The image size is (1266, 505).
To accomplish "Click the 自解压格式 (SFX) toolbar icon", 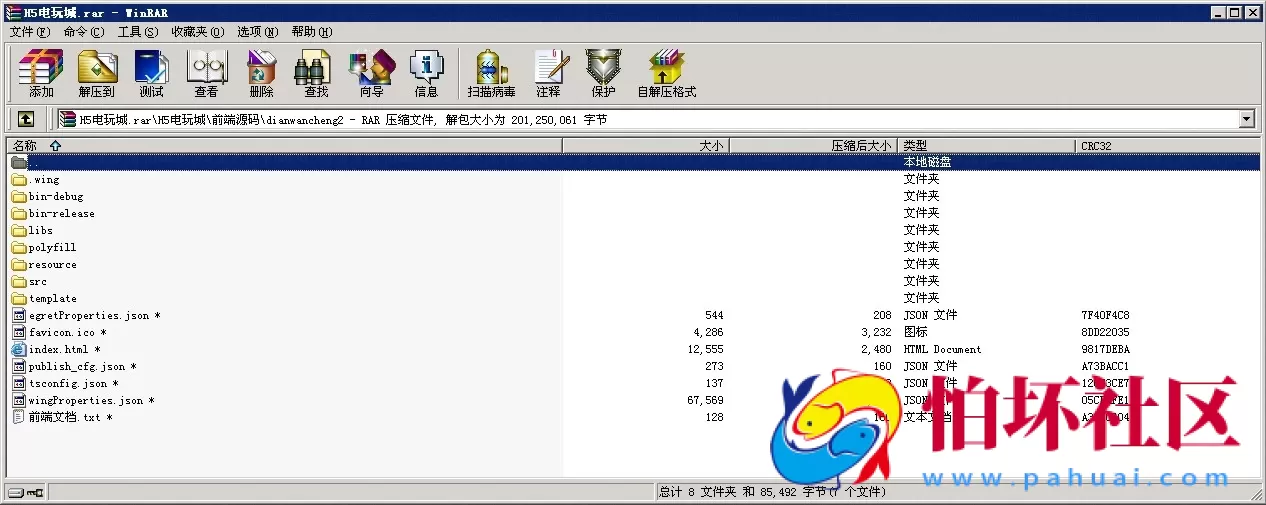I will pos(666,73).
